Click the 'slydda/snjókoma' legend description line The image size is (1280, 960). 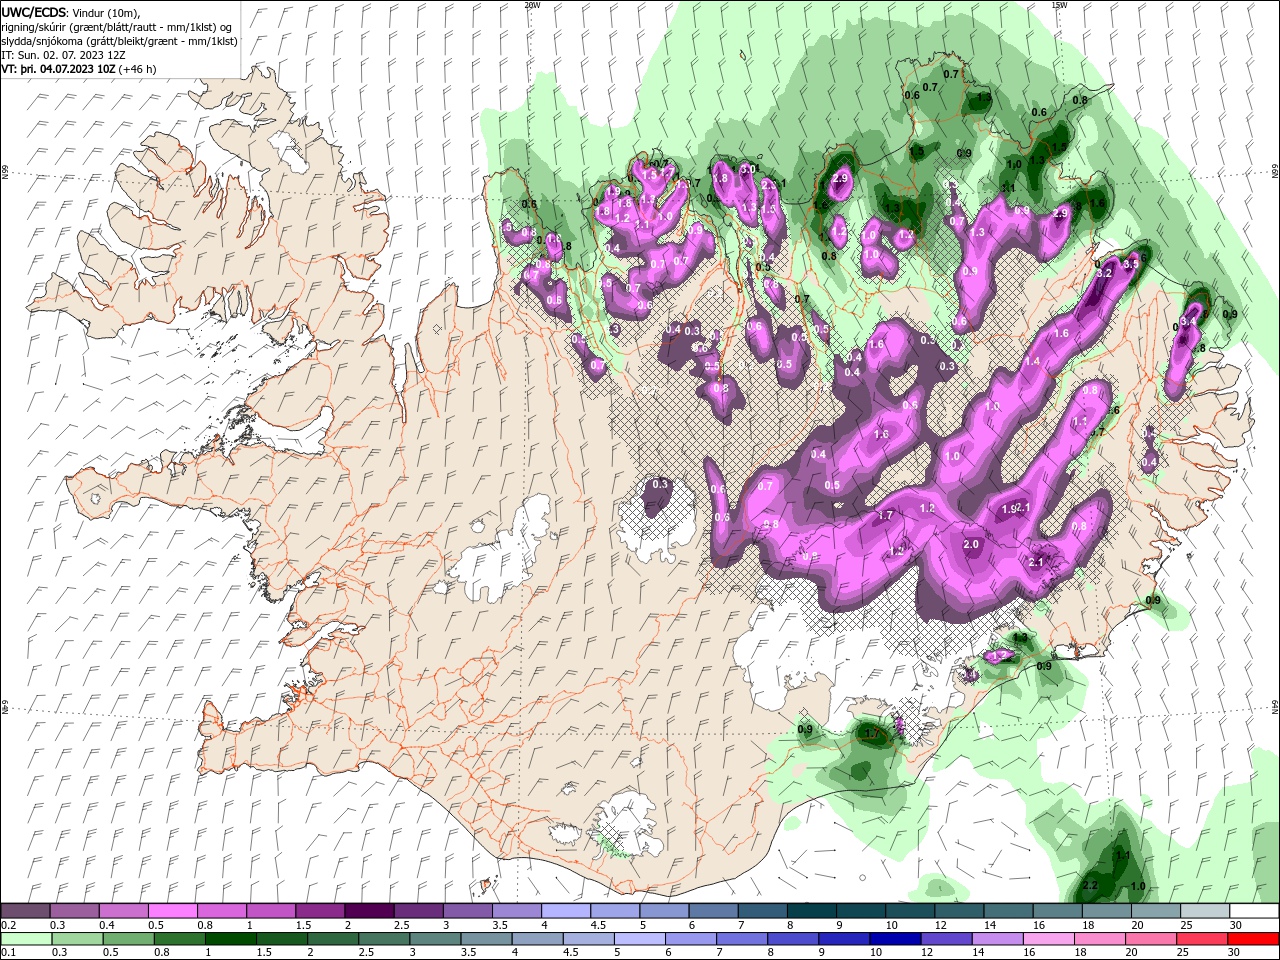coord(119,41)
